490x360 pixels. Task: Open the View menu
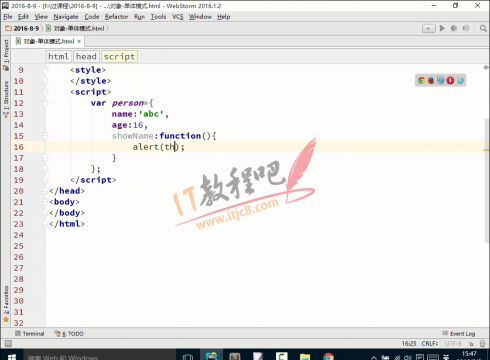[41, 17]
